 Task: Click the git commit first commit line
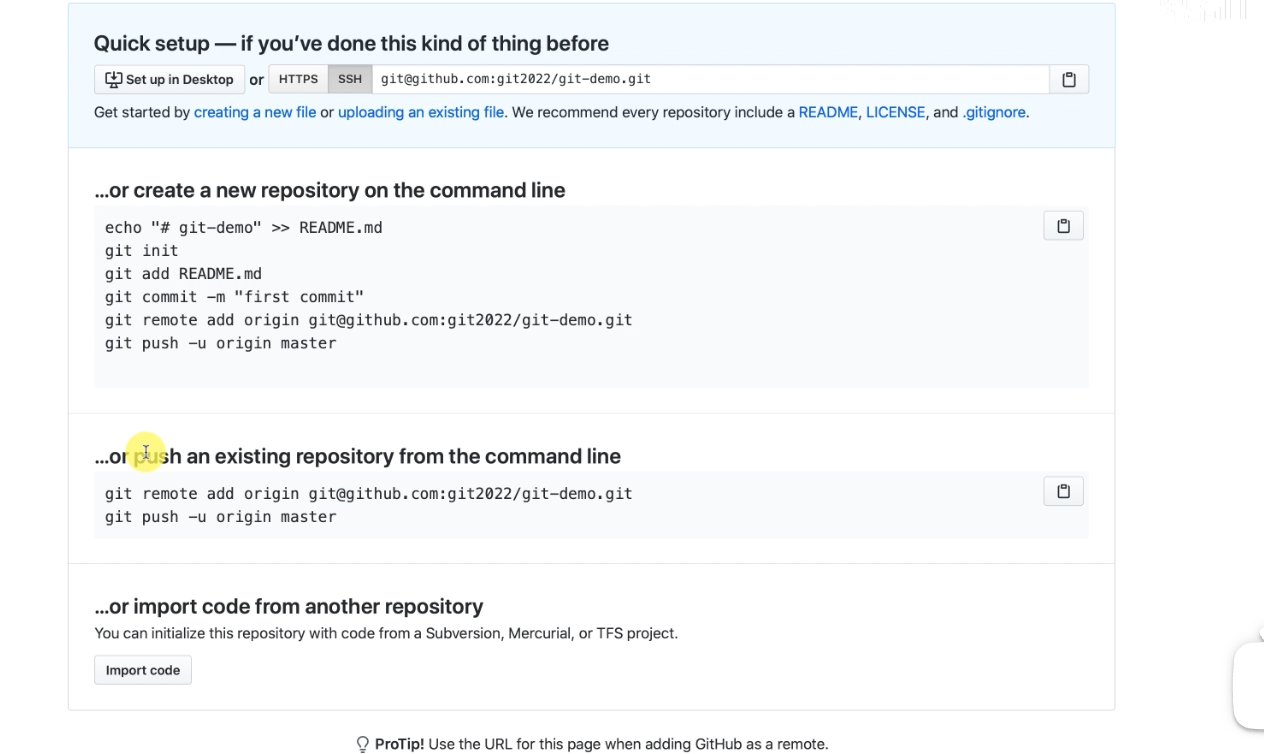(234, 297)
